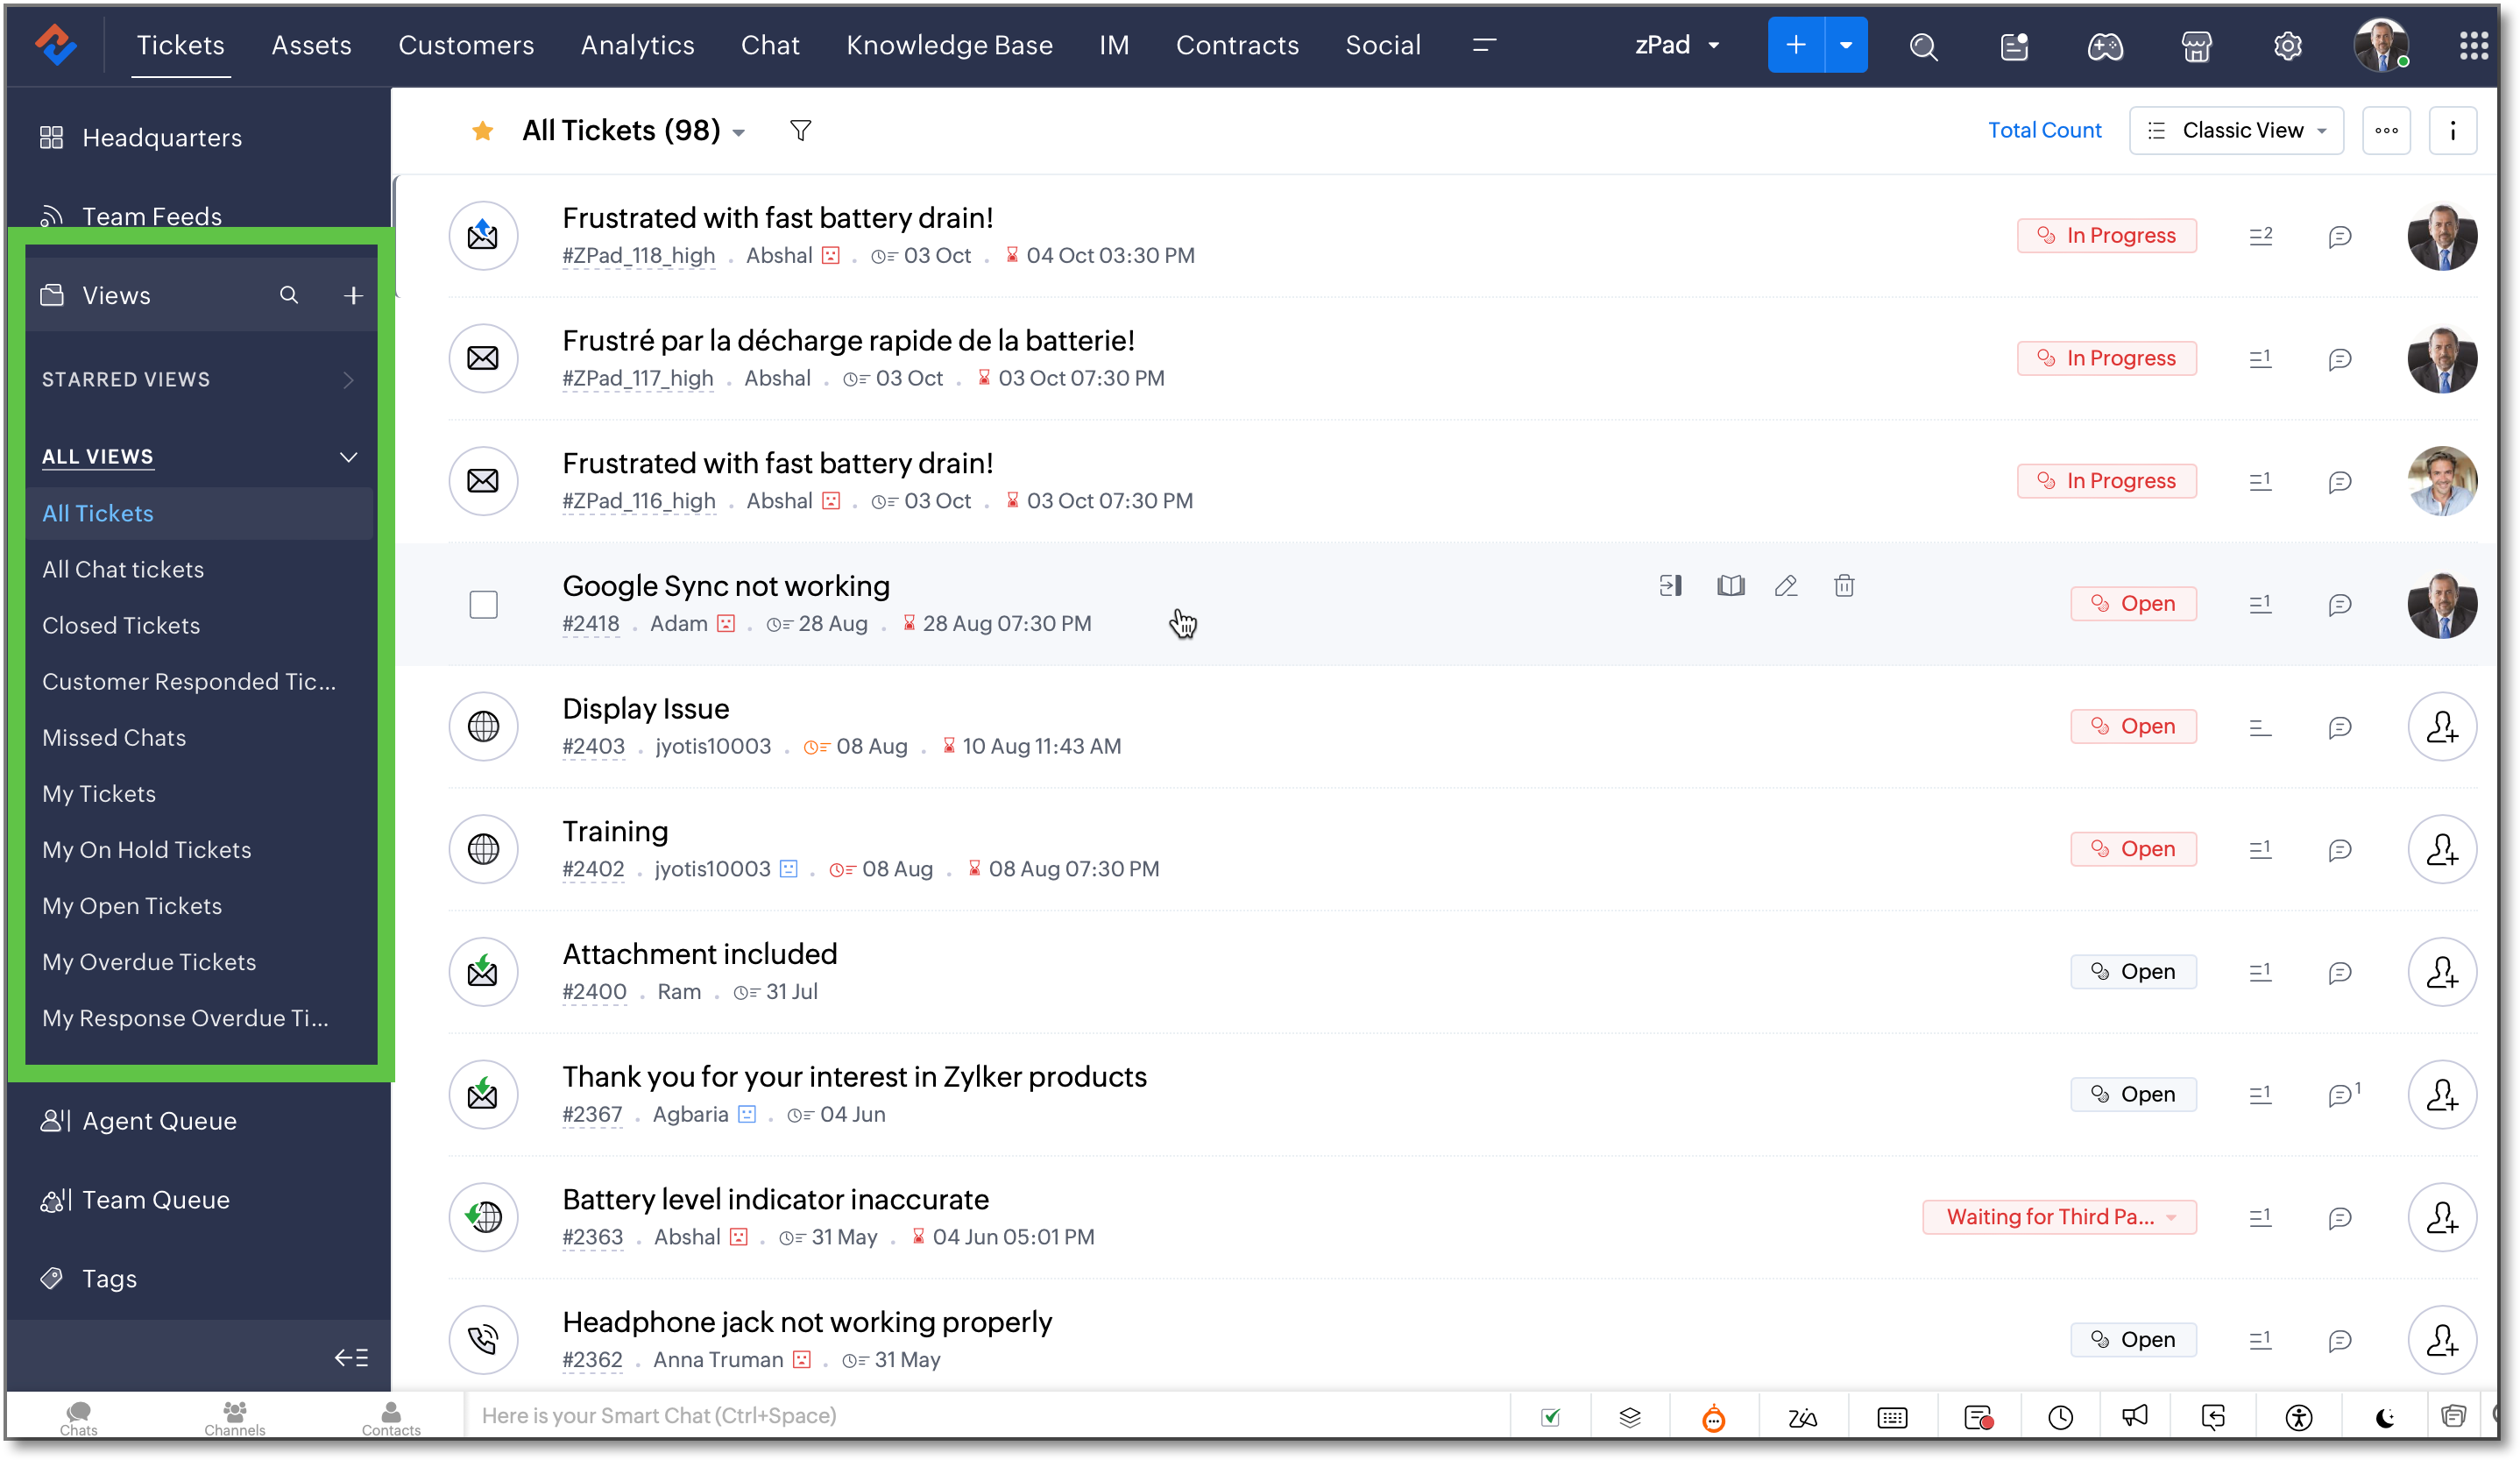
Task: Click the trash icon on Google Sync ticket
Action: (x=1844, y=586)
